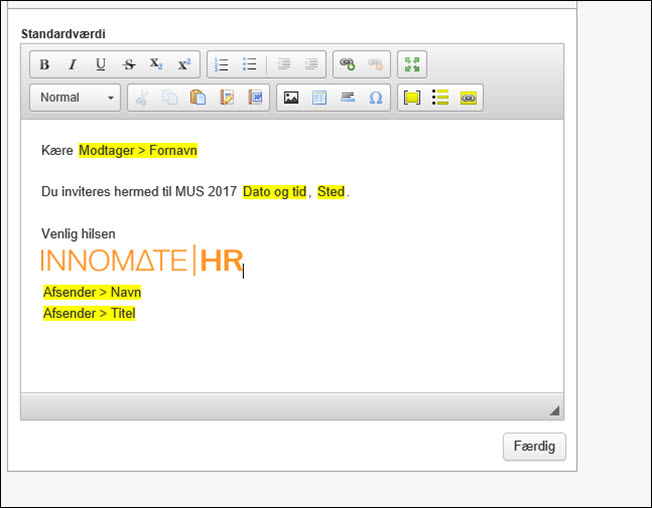Screen dimensions: 652x508
Task: Insert a table
Action: coord(319,98)
